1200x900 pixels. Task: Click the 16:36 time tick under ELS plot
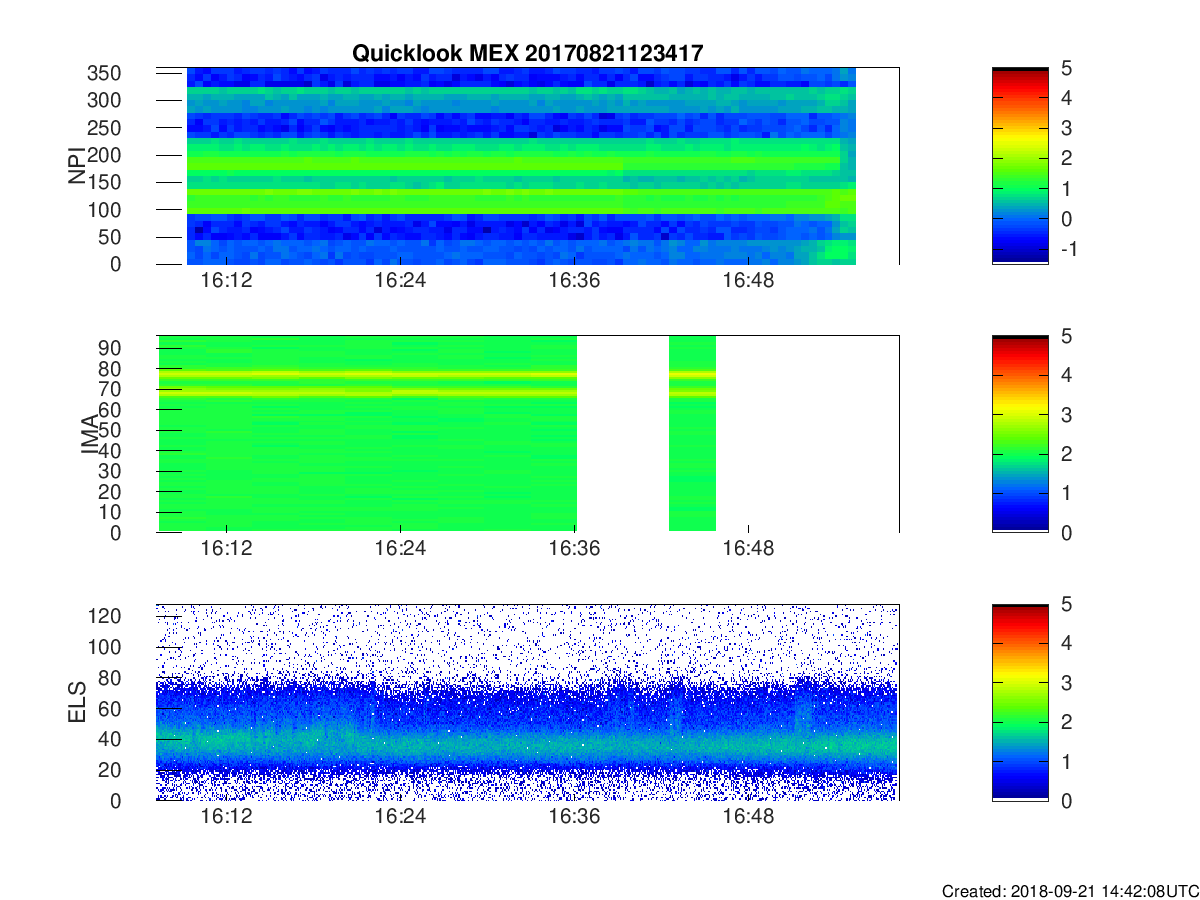tap(575, 817)
